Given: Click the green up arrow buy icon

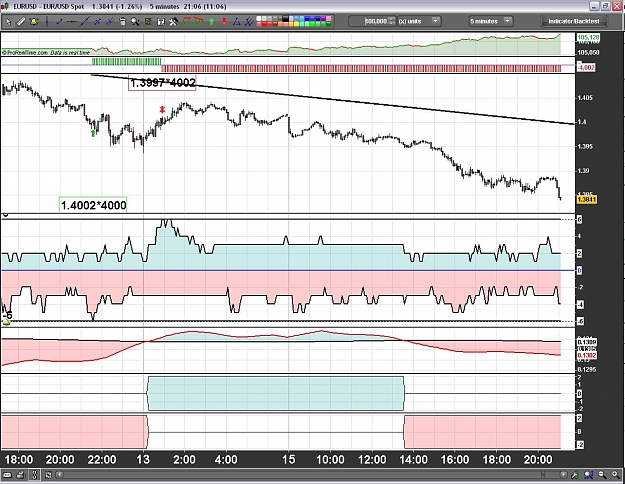Looking at the screenshot, I should click(211, 22).
